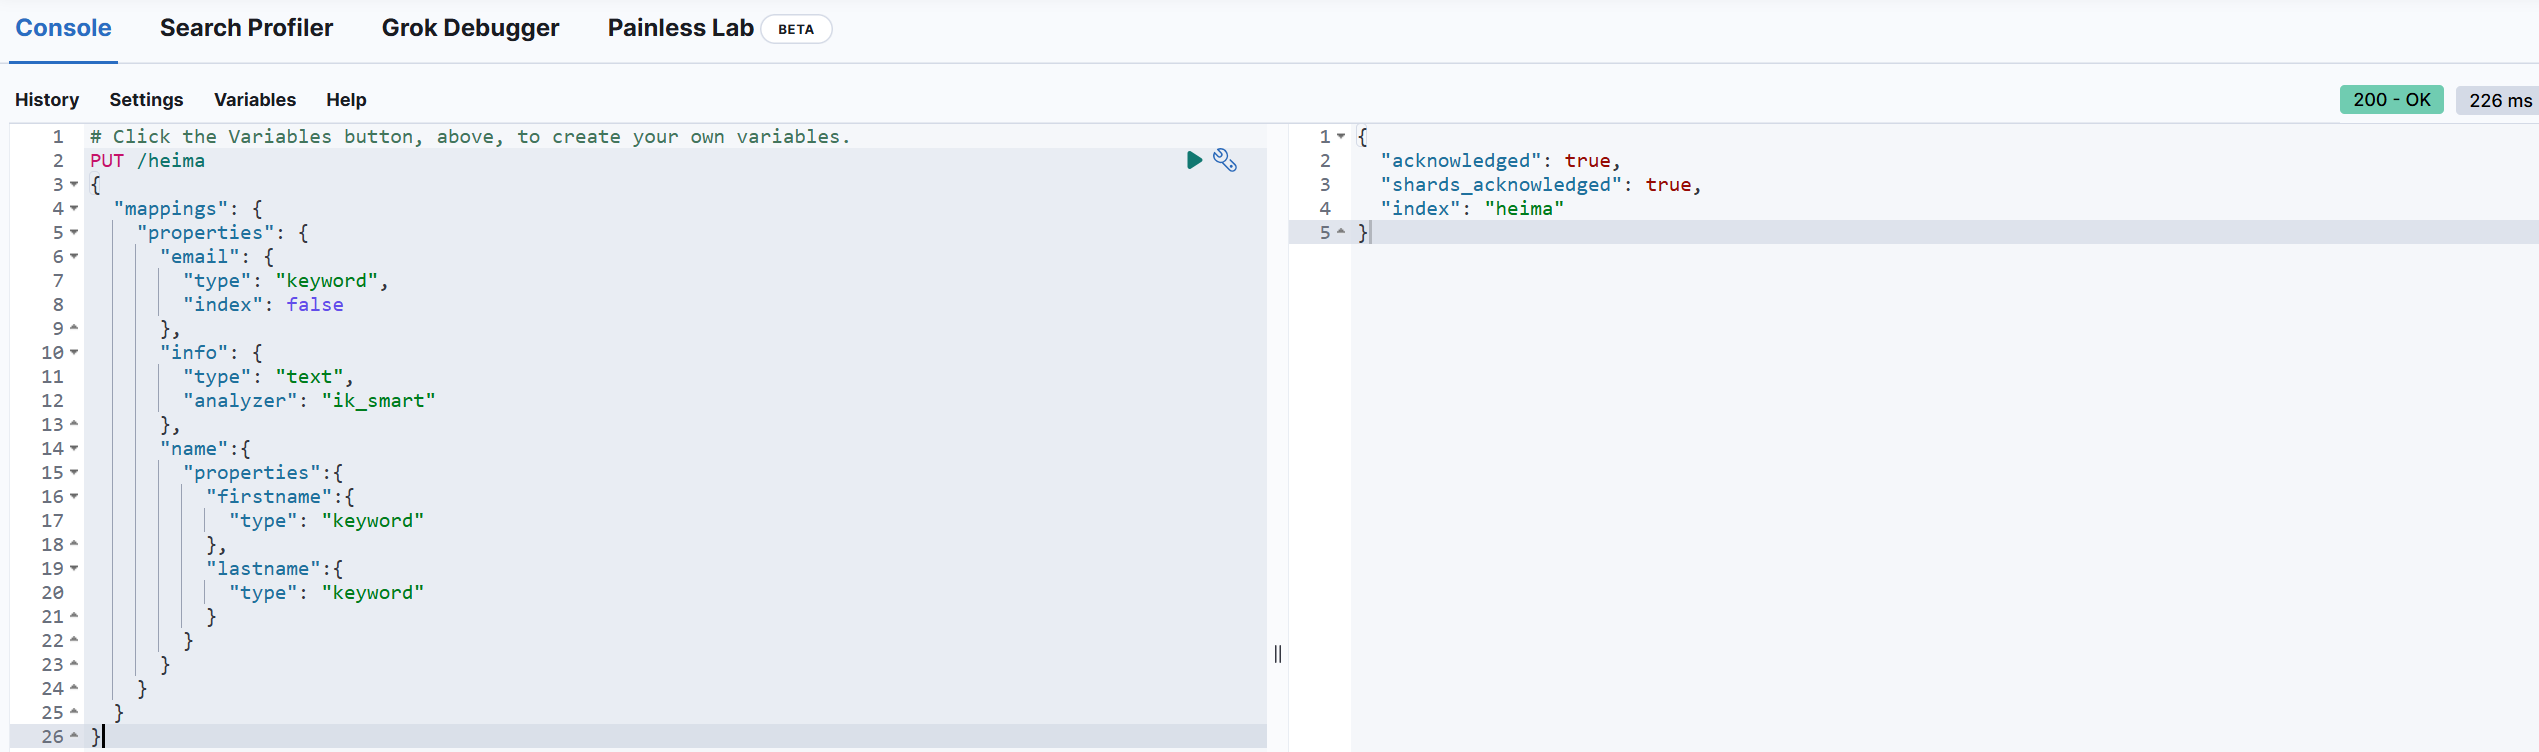Collapse the "mappings" block fold arrow on line 4
Screen dimensions: 2539x752
pyautogui.click(x=74, y=208)
